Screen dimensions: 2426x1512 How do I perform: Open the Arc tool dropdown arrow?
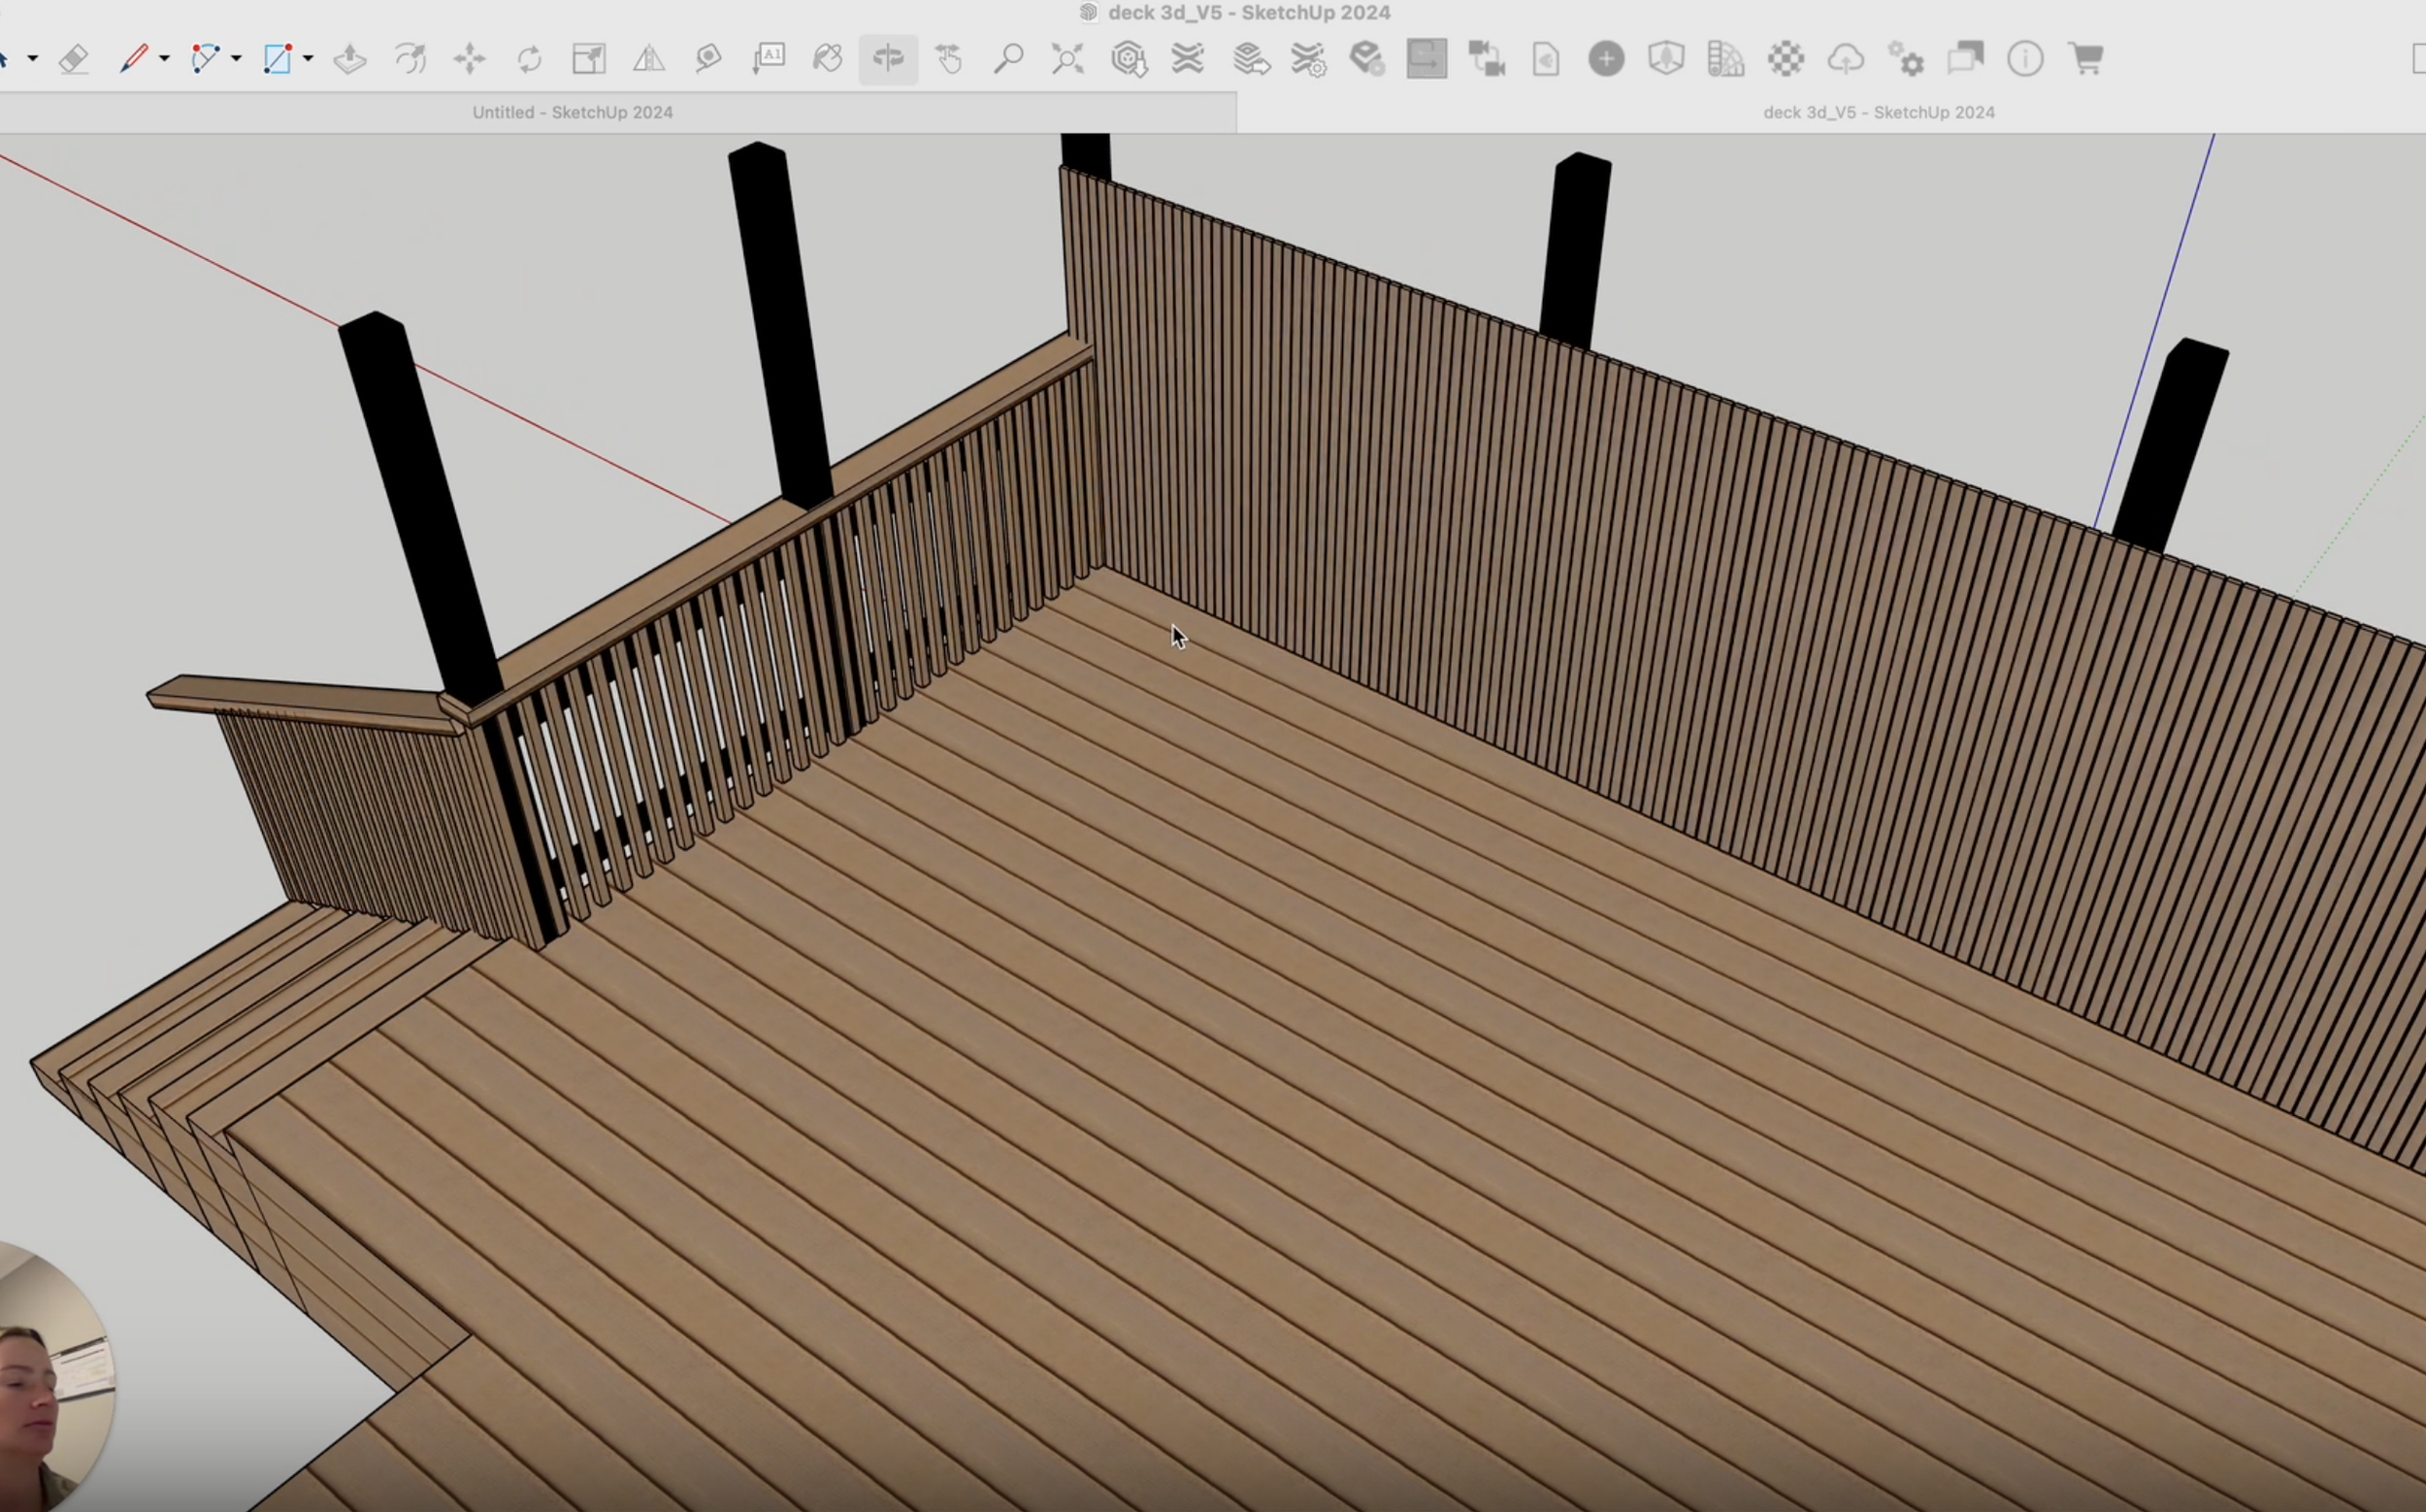coord(236,59)
